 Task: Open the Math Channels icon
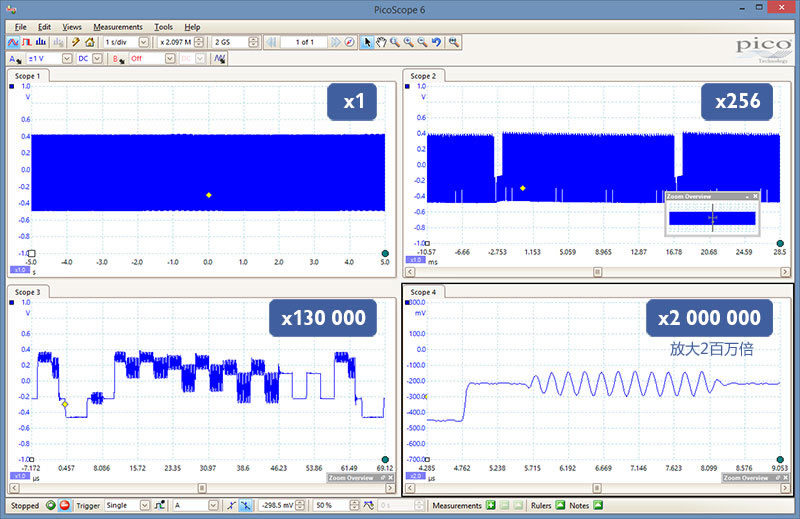(220, 59)
